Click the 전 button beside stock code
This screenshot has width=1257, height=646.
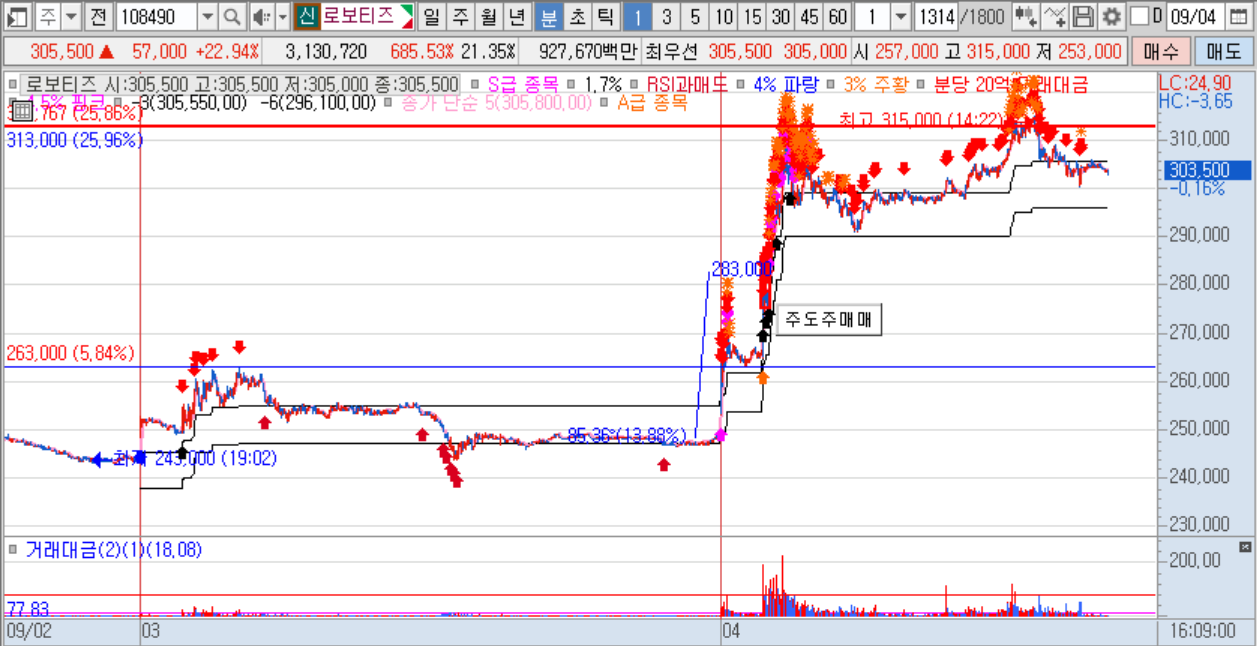(97, 16)
